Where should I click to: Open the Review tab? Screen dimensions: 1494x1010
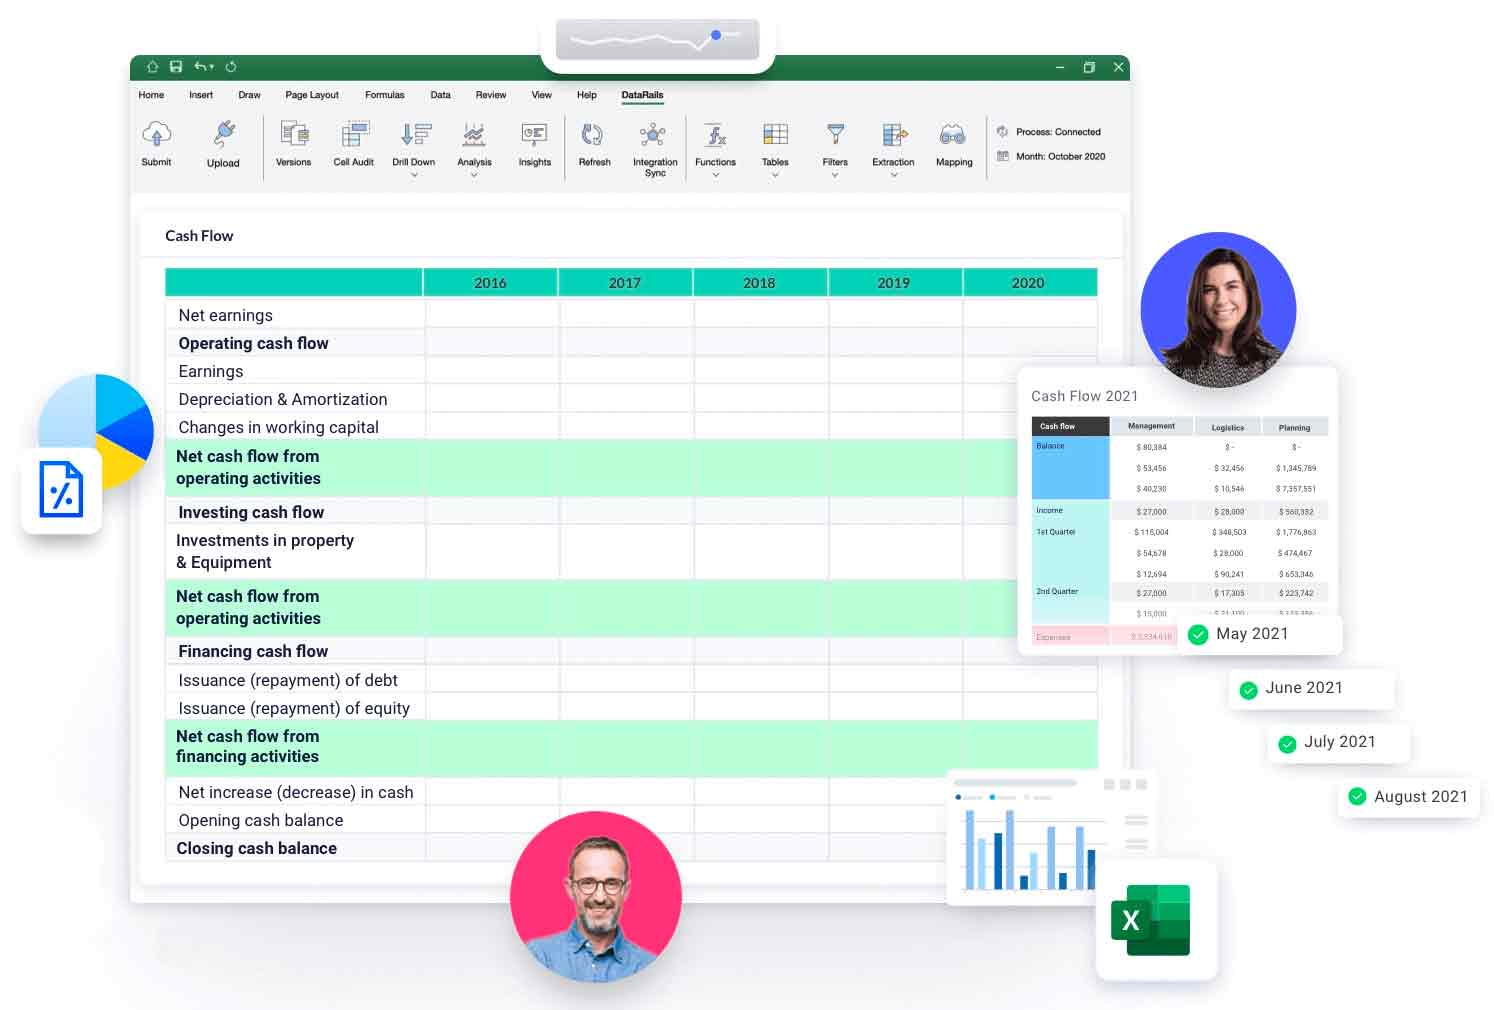tap(491, 95)
